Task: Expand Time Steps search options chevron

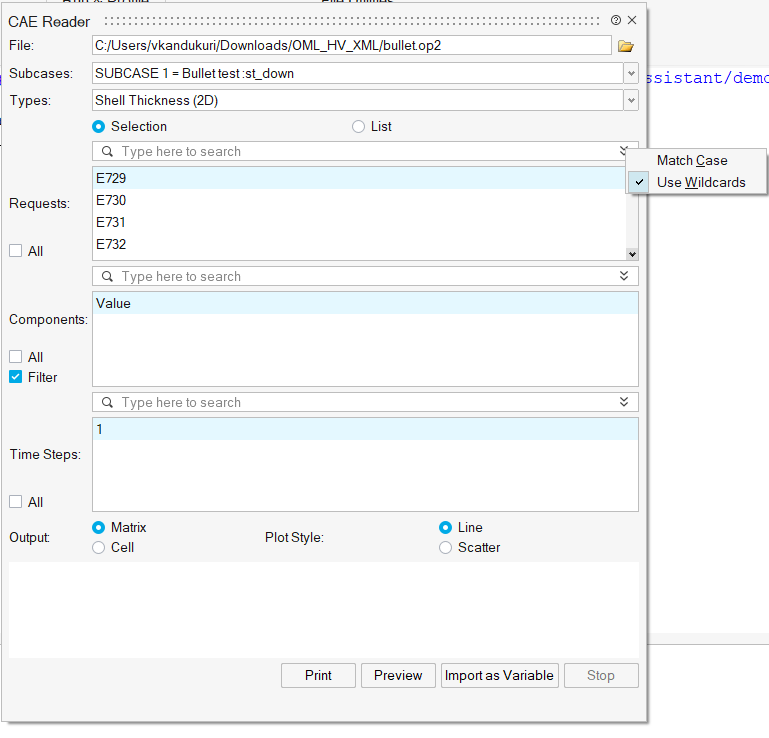Action: pos(624,403)
